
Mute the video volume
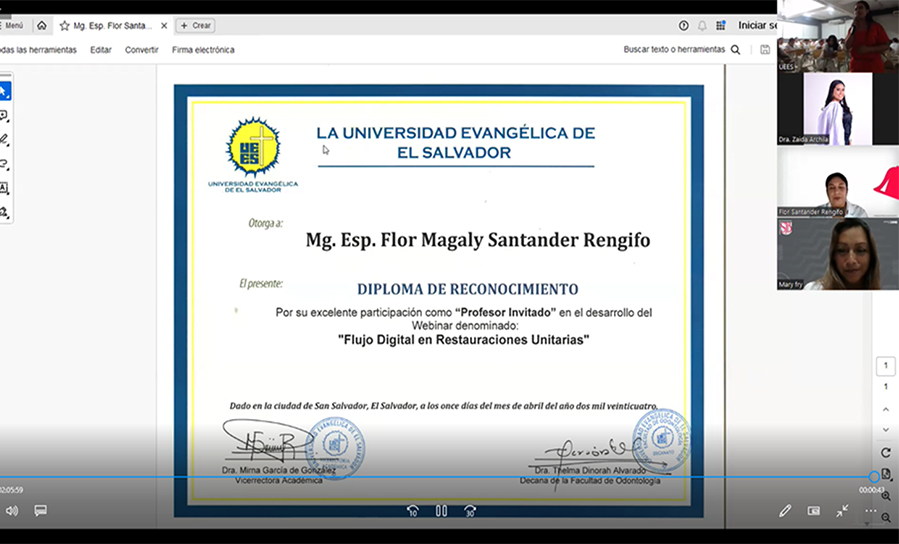point(11,510)
